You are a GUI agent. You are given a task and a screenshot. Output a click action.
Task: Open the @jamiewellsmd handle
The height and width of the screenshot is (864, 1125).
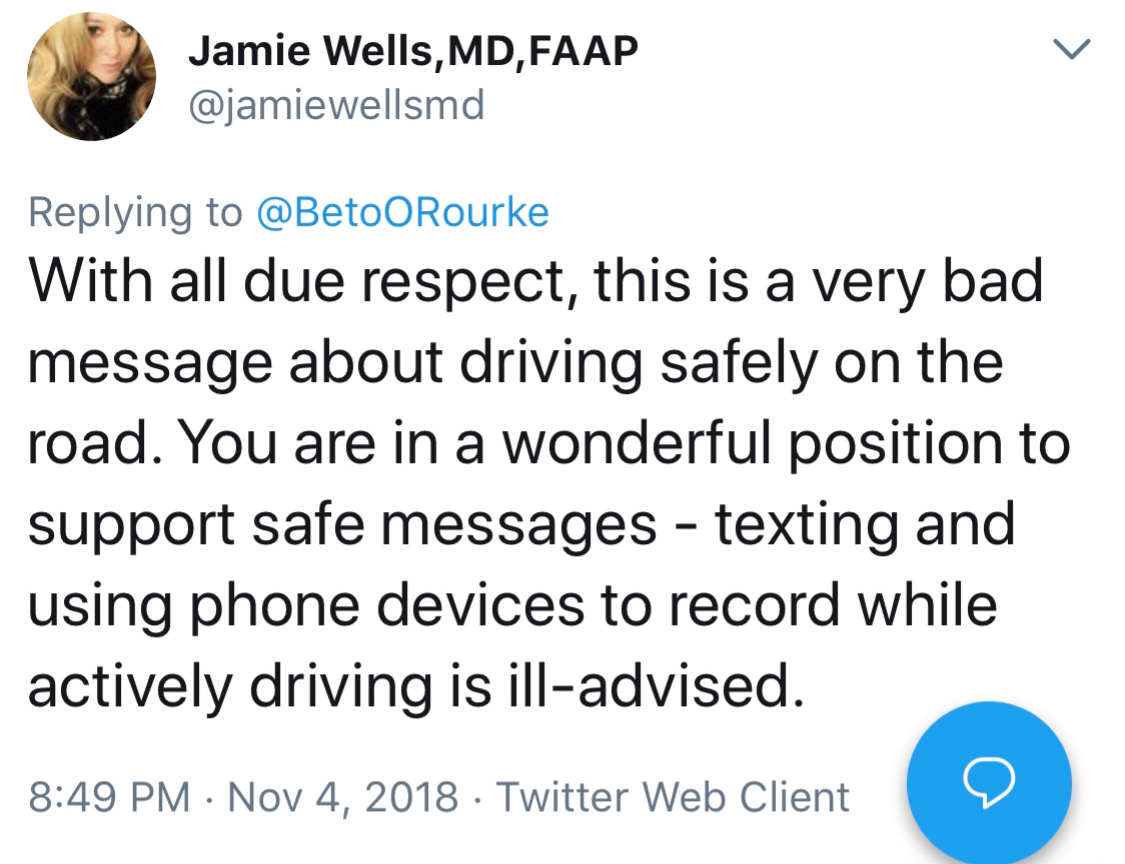click(x=336, y=103)
